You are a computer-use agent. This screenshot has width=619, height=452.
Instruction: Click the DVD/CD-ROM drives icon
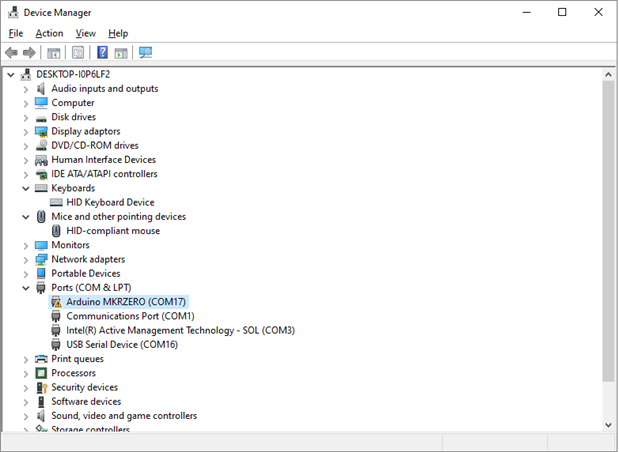tap(41, 145)
